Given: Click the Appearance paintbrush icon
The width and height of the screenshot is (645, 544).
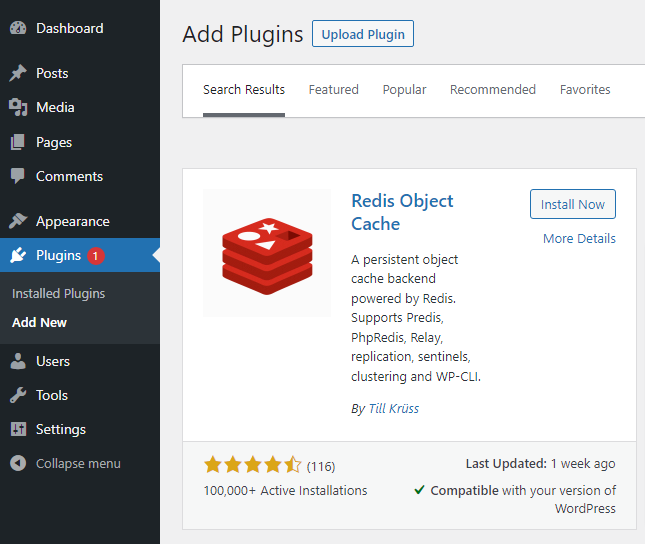Looking at the screenshot, I should click(x=18, y=221).
